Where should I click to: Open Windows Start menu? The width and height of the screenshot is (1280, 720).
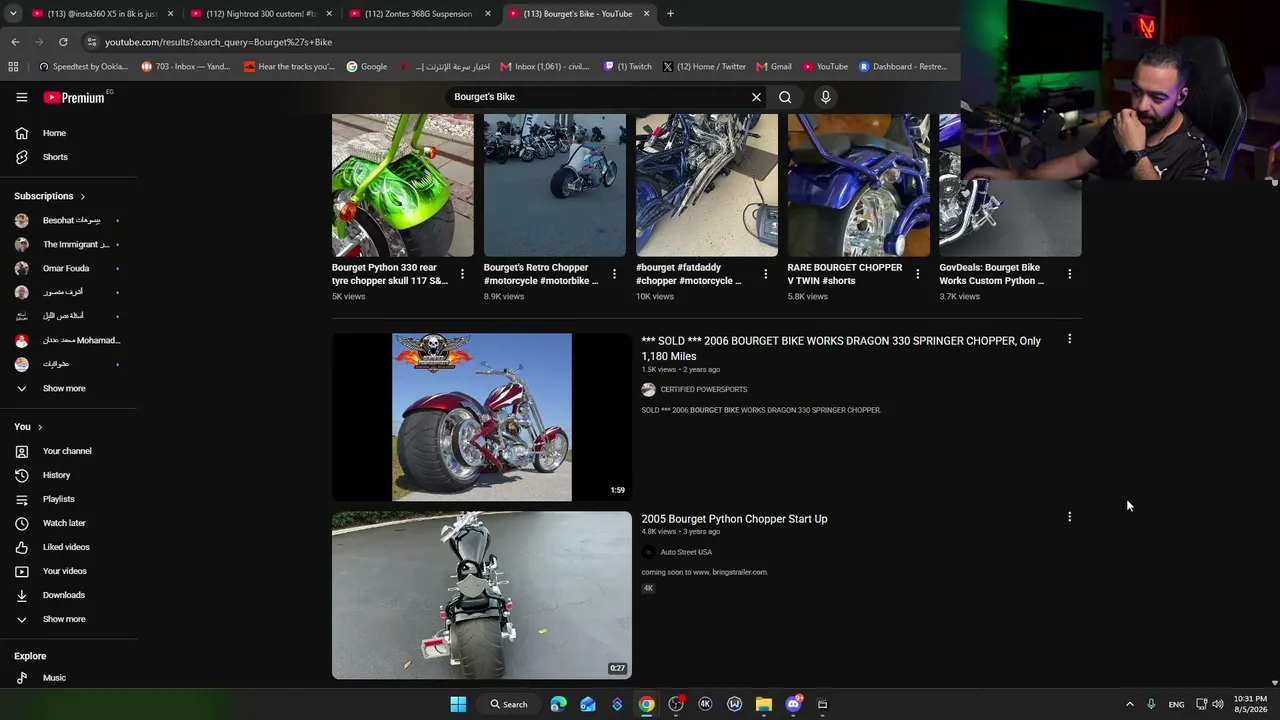click(458, 704)
